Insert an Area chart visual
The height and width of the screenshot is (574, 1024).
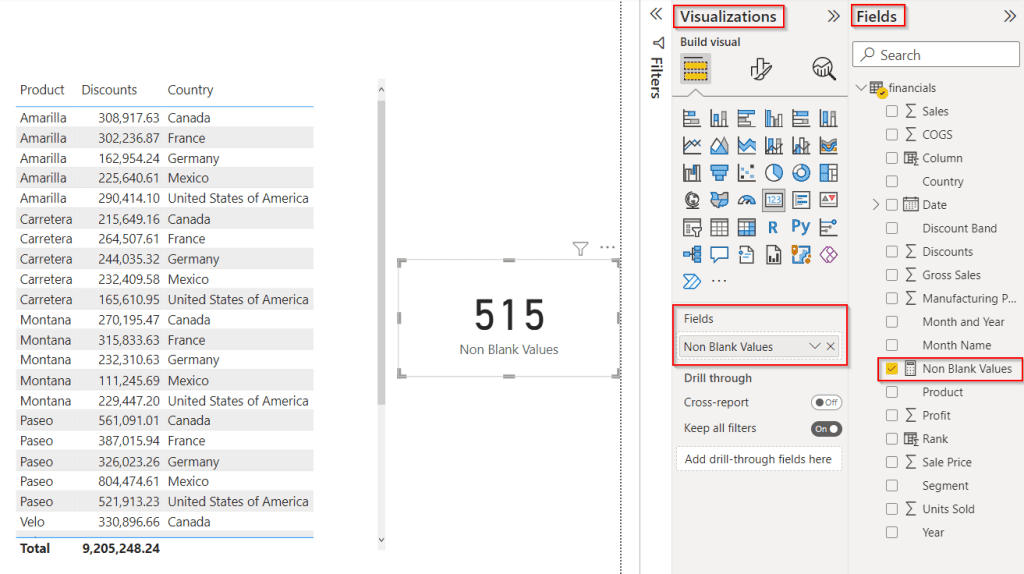tap(719, 146)
